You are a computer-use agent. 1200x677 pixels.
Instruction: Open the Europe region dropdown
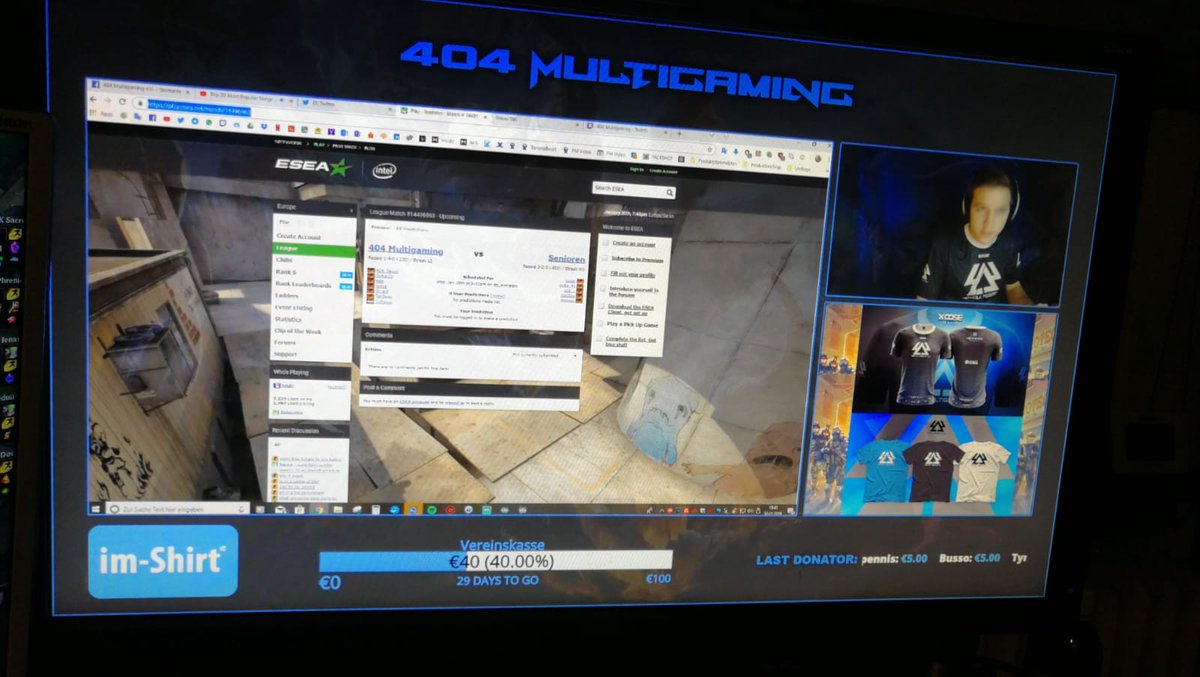(314, 209)
